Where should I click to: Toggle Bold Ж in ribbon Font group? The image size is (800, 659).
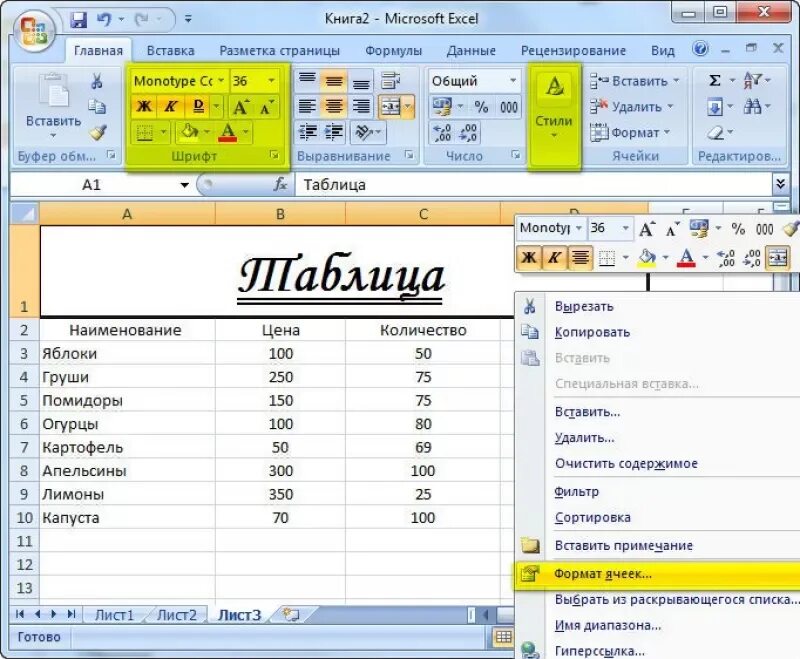(144, 107)
